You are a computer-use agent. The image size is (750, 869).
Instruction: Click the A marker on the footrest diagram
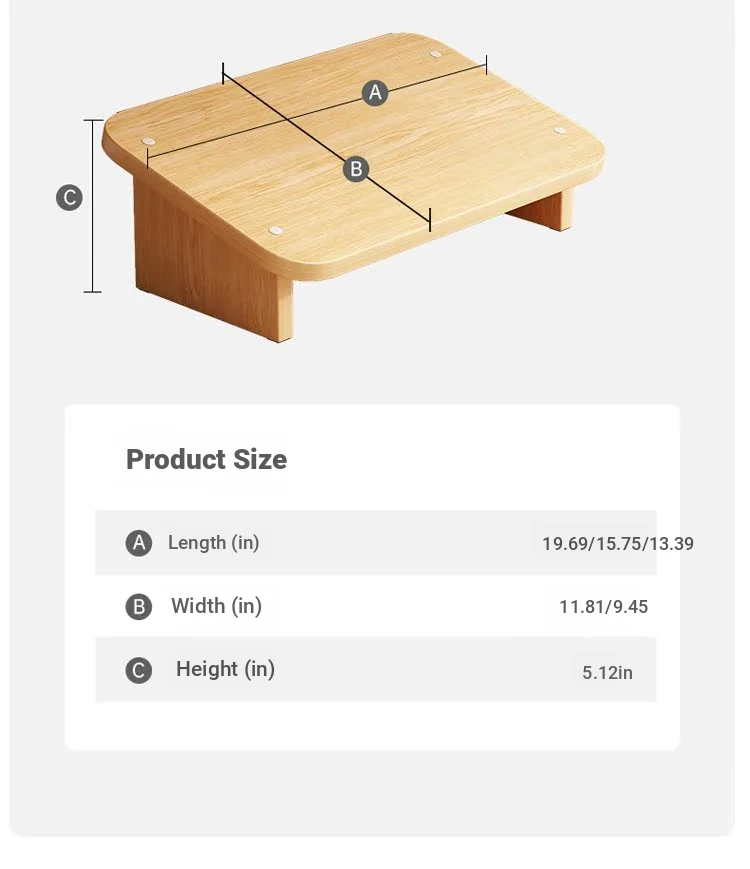375,93
